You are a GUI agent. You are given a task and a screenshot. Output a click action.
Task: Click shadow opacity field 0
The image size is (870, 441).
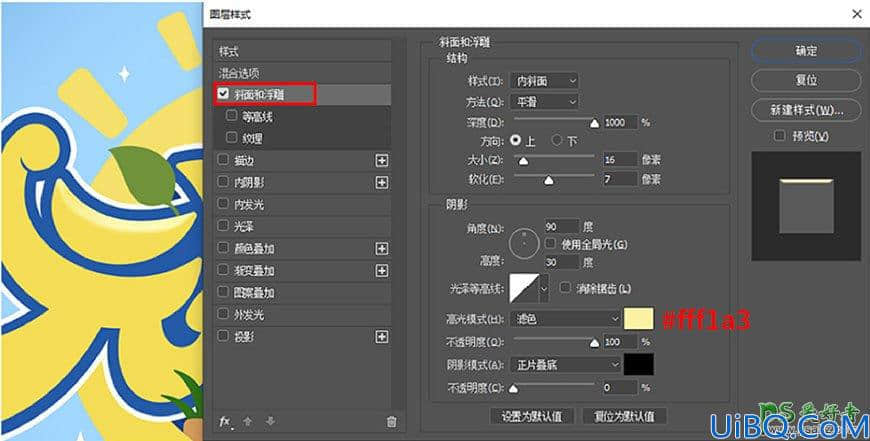coord(620,387)
